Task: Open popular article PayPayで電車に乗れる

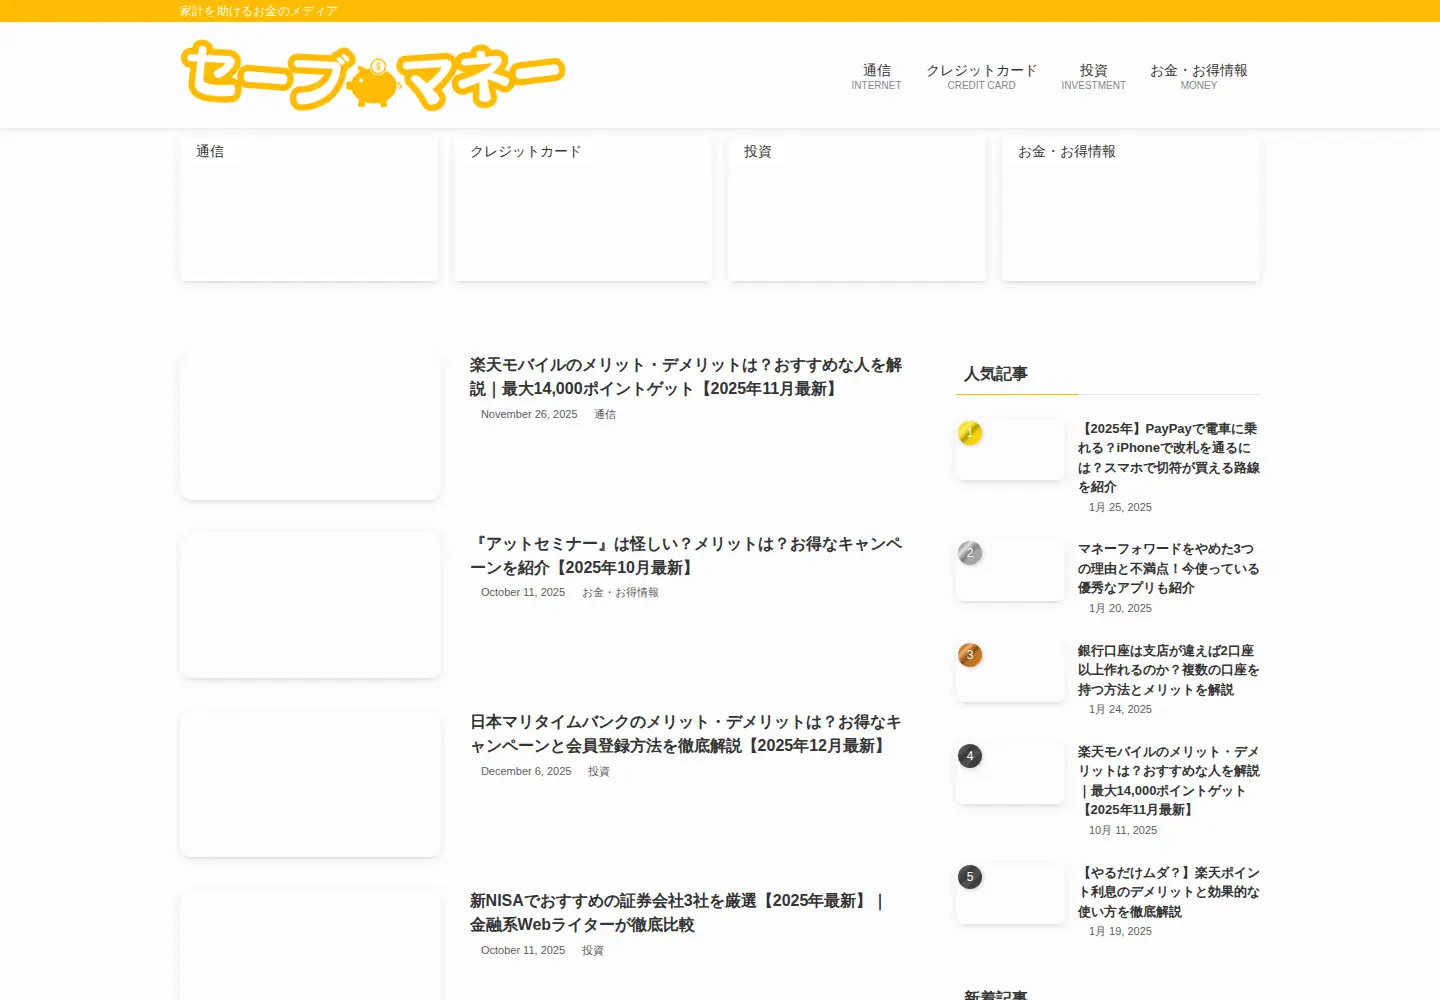Action: click(x=1168, y=458)
